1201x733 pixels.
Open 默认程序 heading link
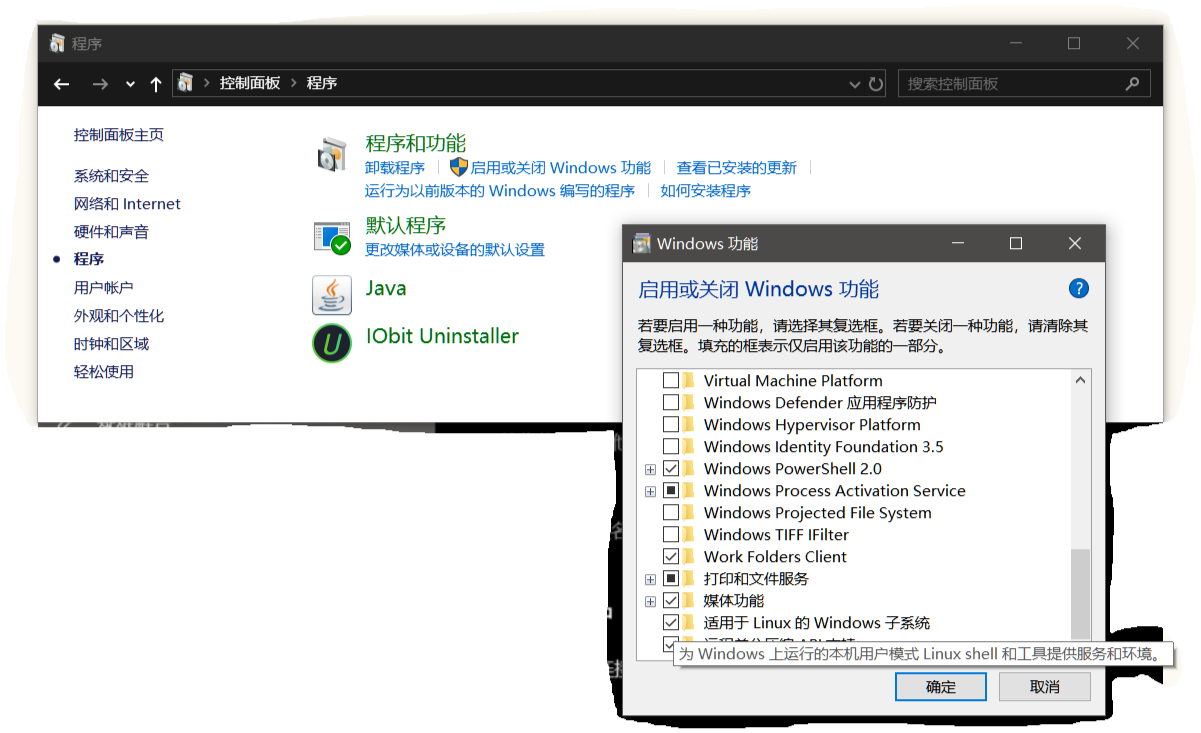pyautogui.click(x=406, y=225)
